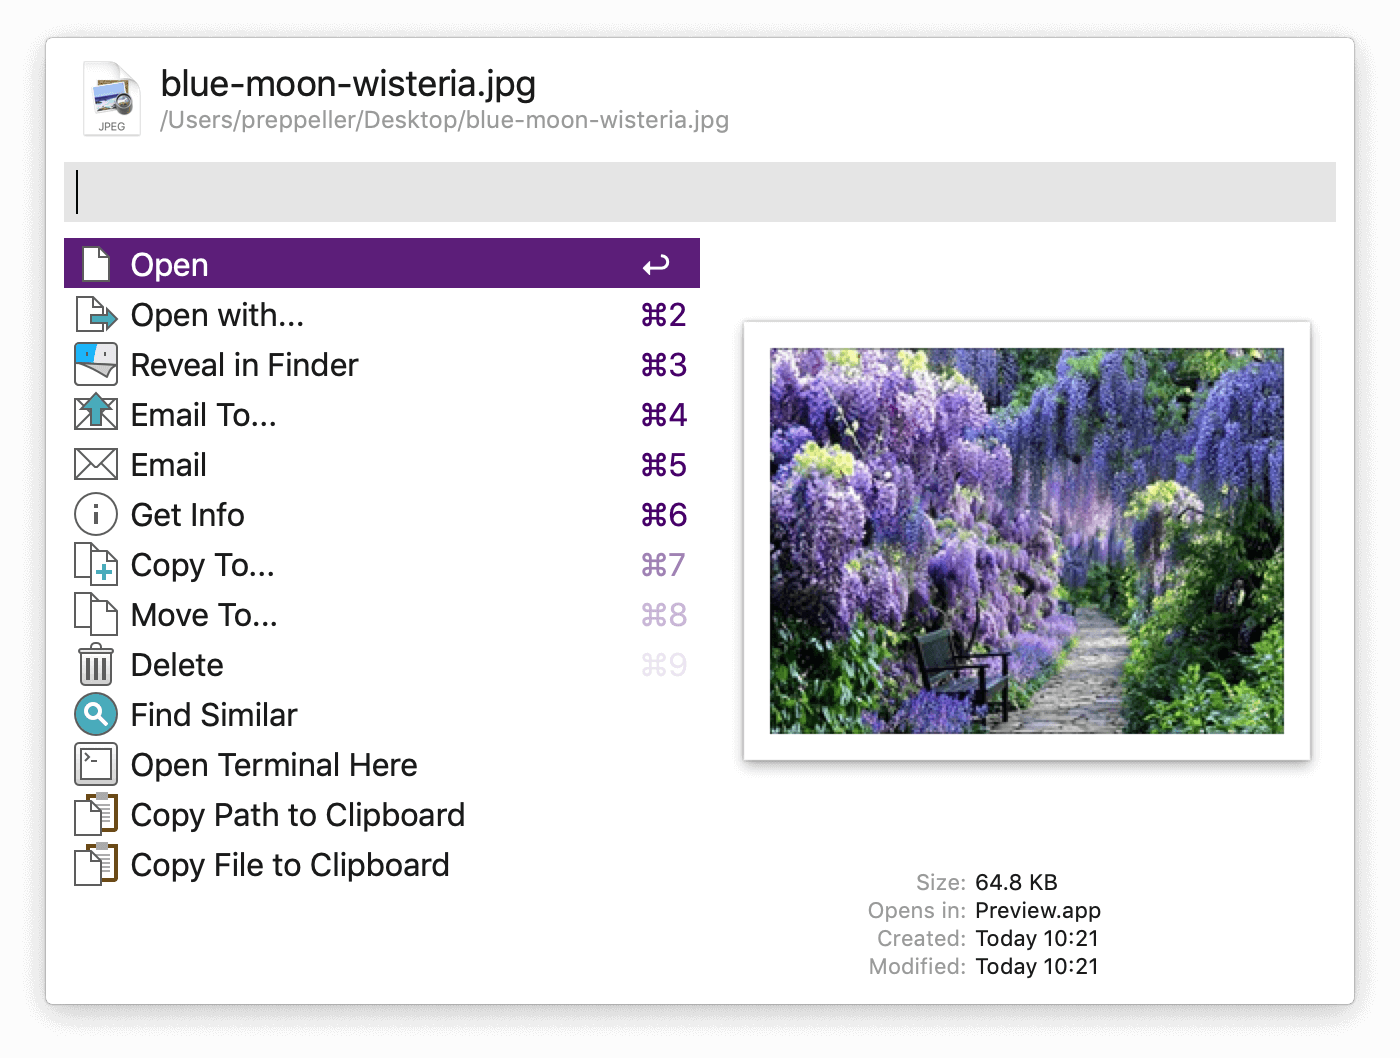Click the plain envelope Email icon
Image resolution: width=1400 pixels, height=1058 pixels.
point(94,464)
